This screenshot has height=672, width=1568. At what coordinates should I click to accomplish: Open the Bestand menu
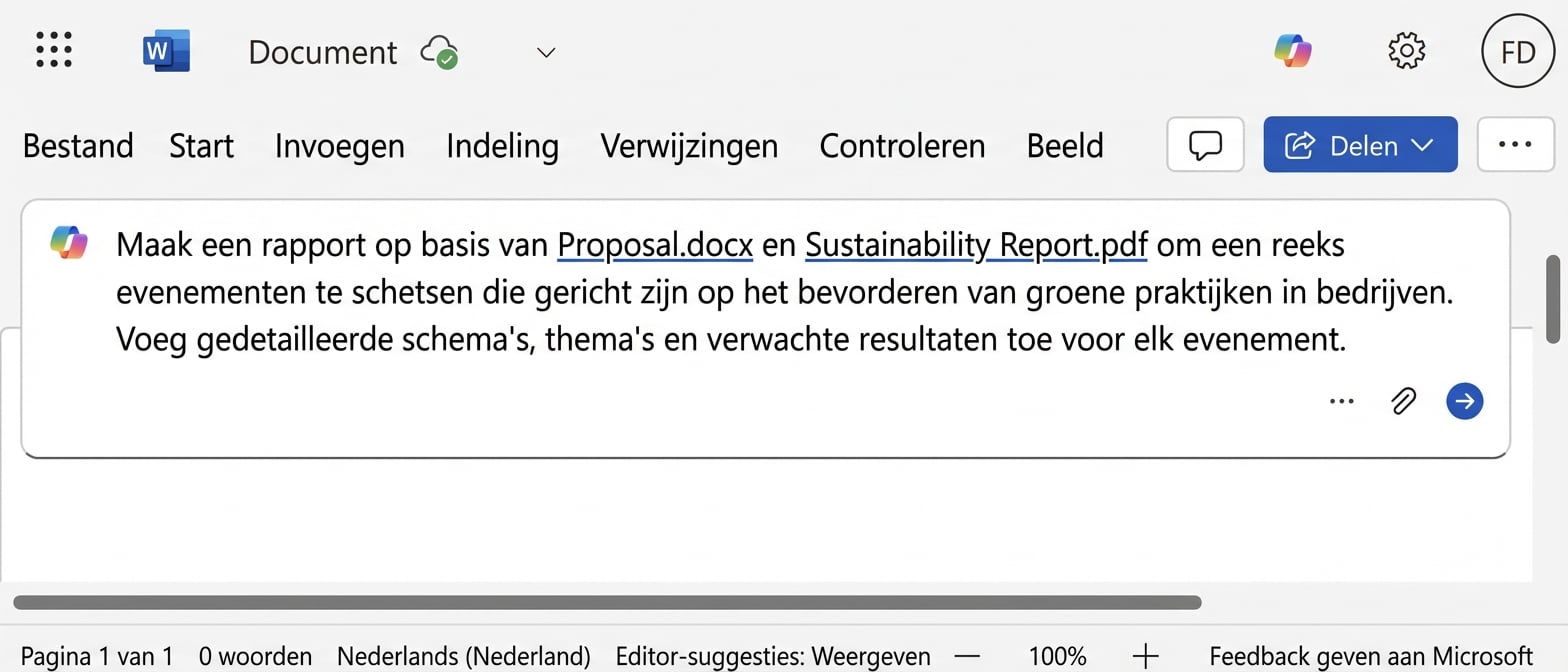click(77, 145)
